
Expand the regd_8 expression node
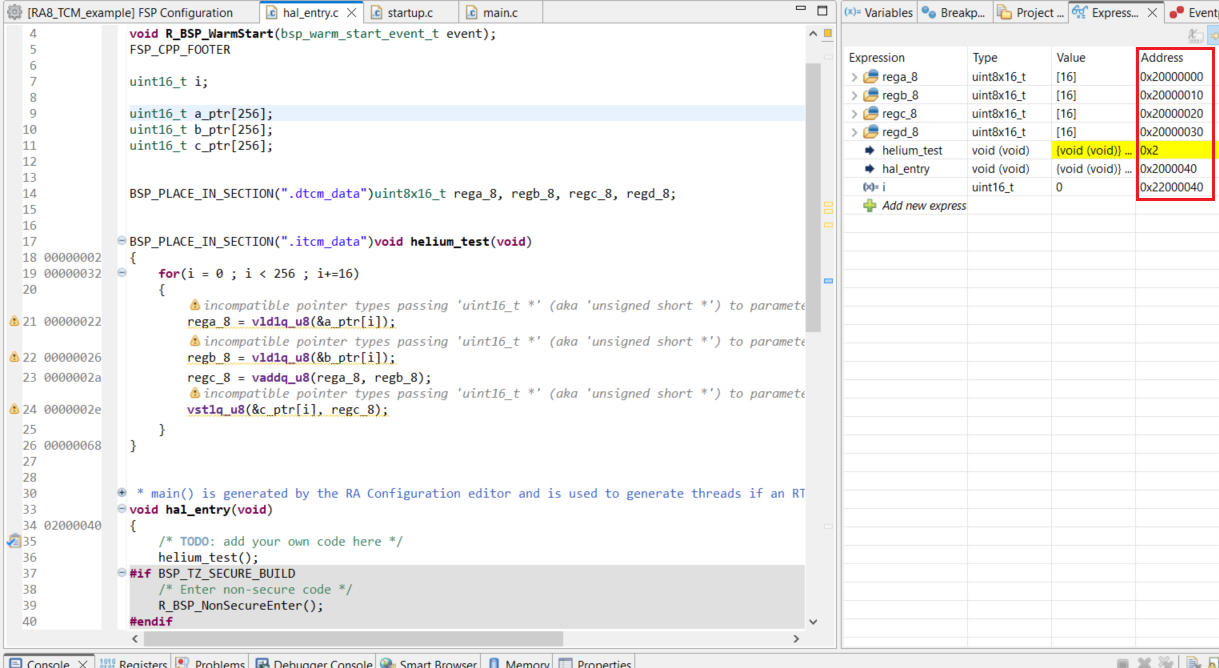pyautogui.click(x=853, y=132)
